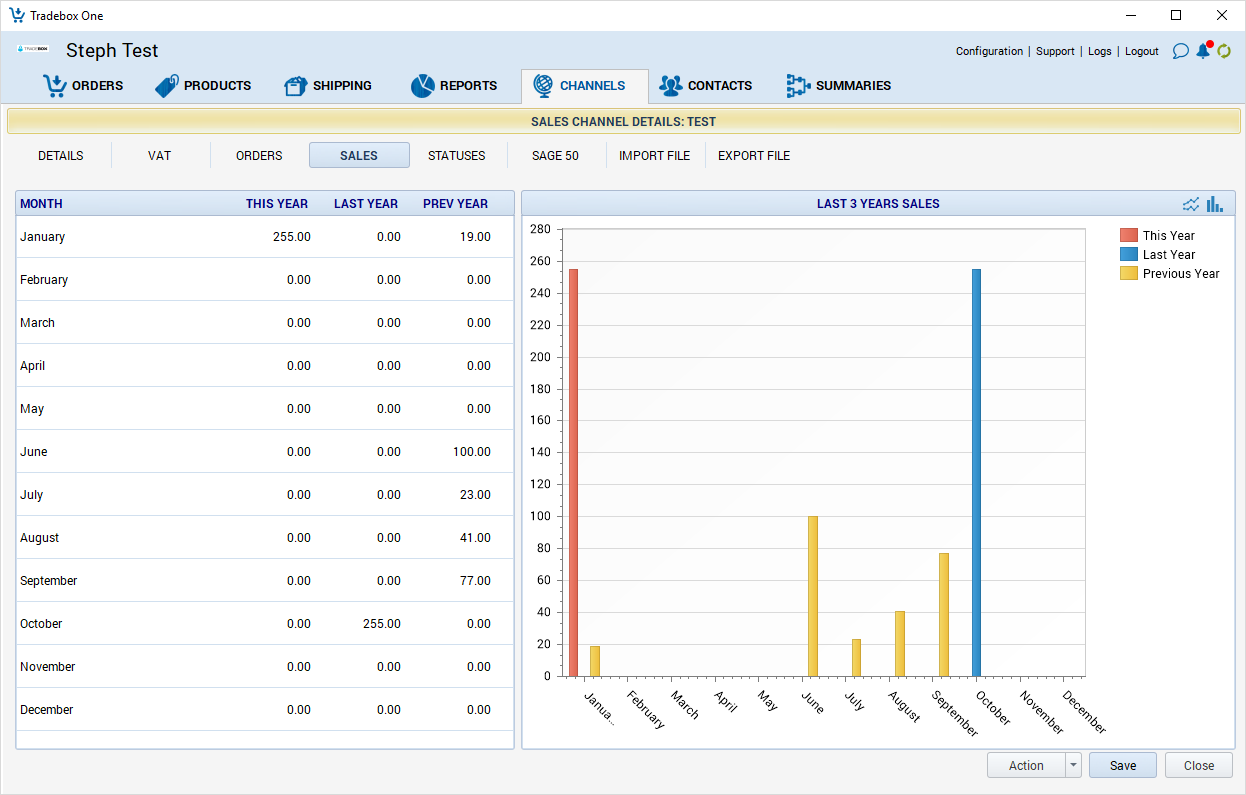The width and height of the screenshot is (1246, 795).
Task: Open the Import File tab
Action: tap(654, 156)
